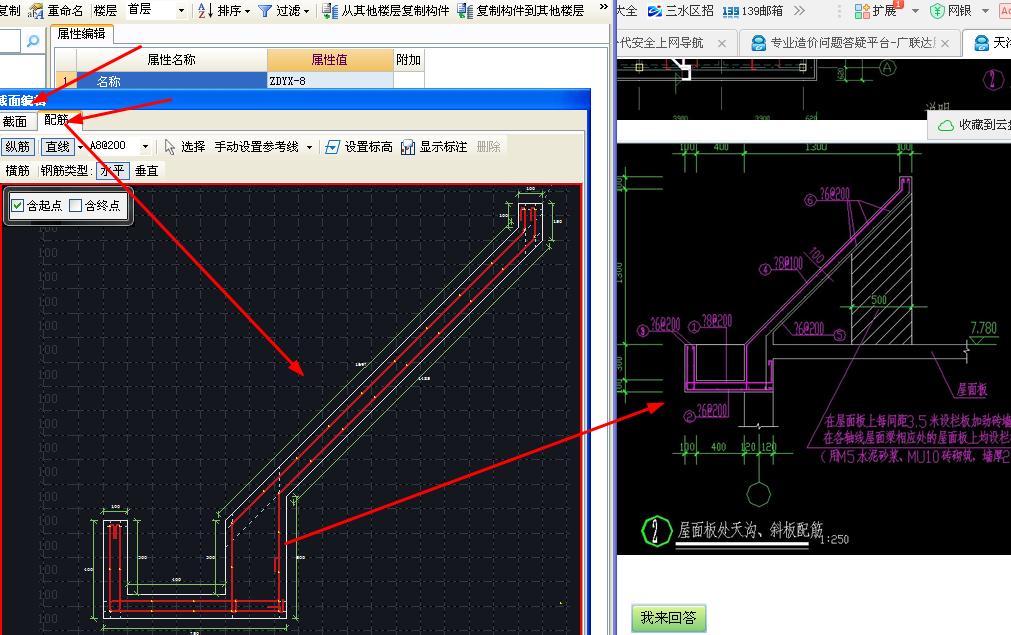Close the 安全上网导航 browser tab
Viewport: 1011px width, 635px height.
click(x=721, y=43)
